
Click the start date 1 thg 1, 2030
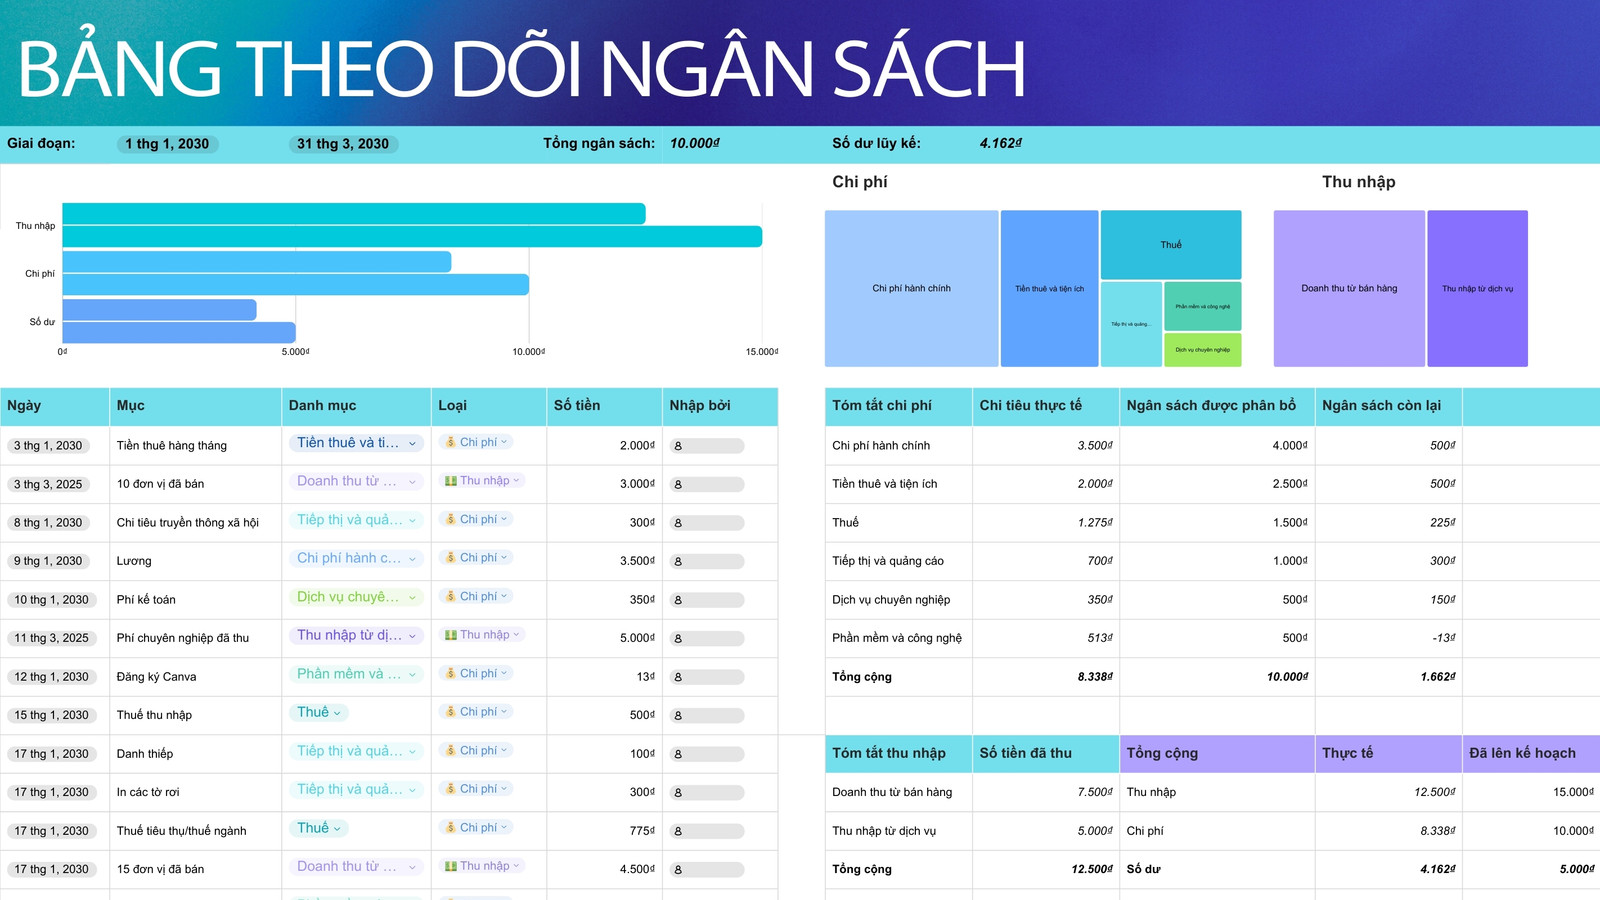[167, 144]
